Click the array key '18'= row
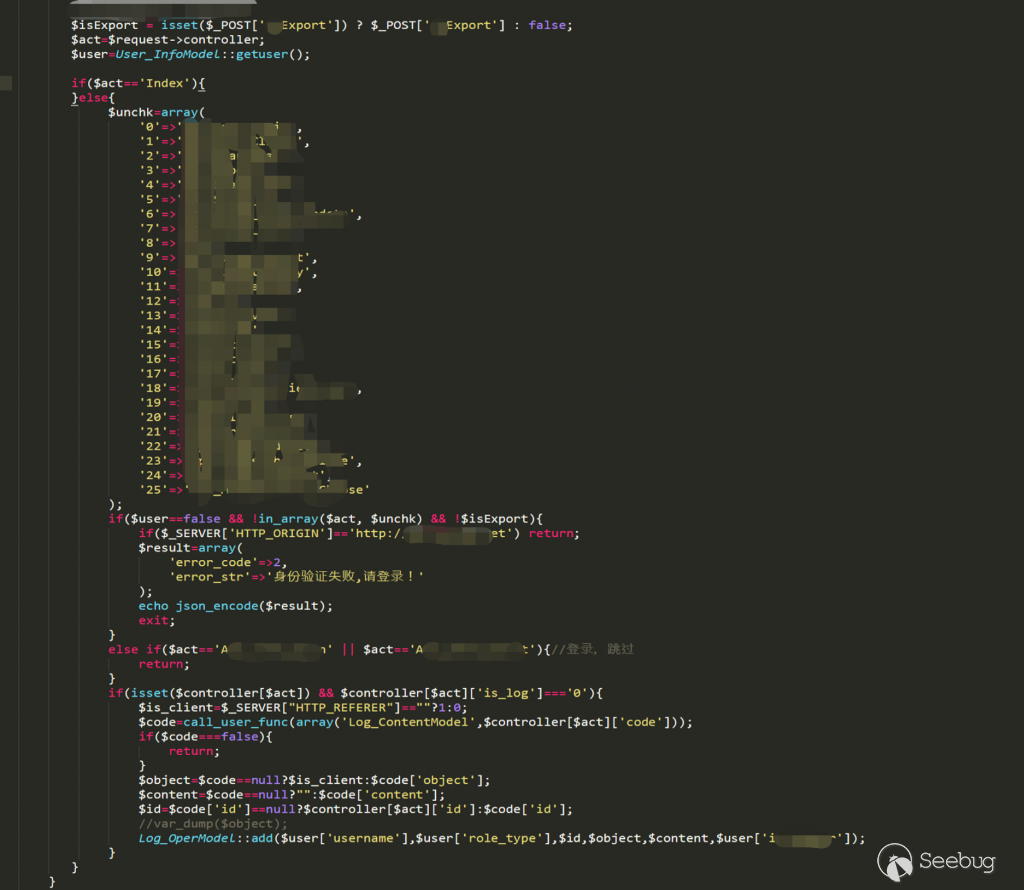The height and width of the screenshot is (890, 1024). [x=250, y=389]
